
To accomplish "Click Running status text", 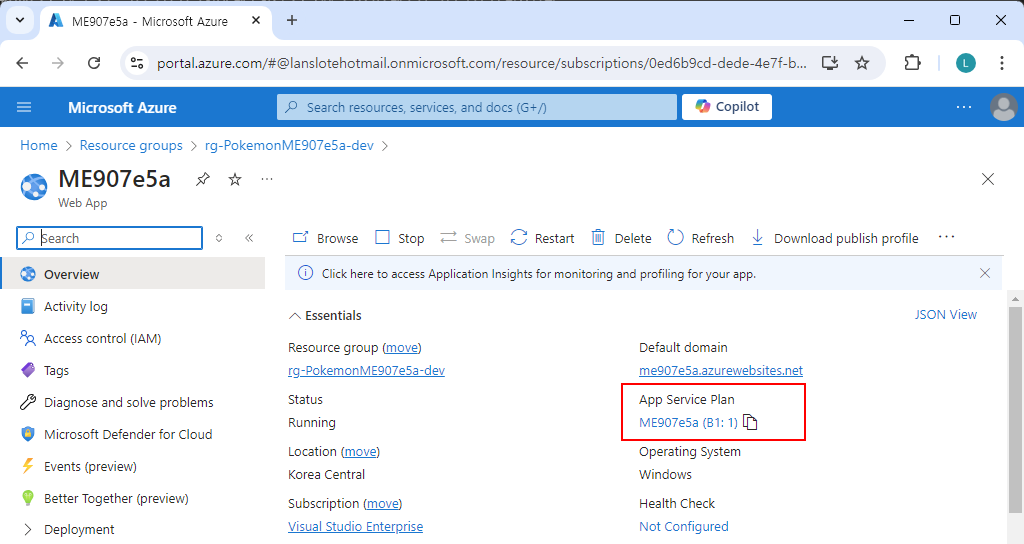I will (x=312, y=423).
